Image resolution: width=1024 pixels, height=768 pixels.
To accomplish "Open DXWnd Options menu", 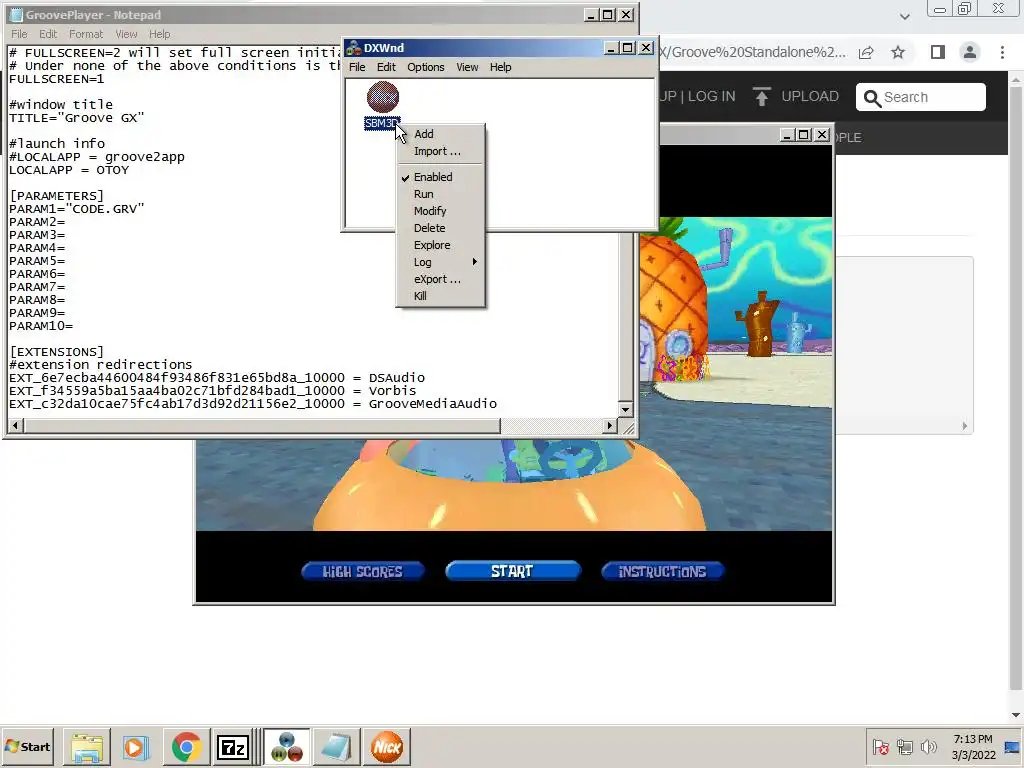I will pos(426,67).
